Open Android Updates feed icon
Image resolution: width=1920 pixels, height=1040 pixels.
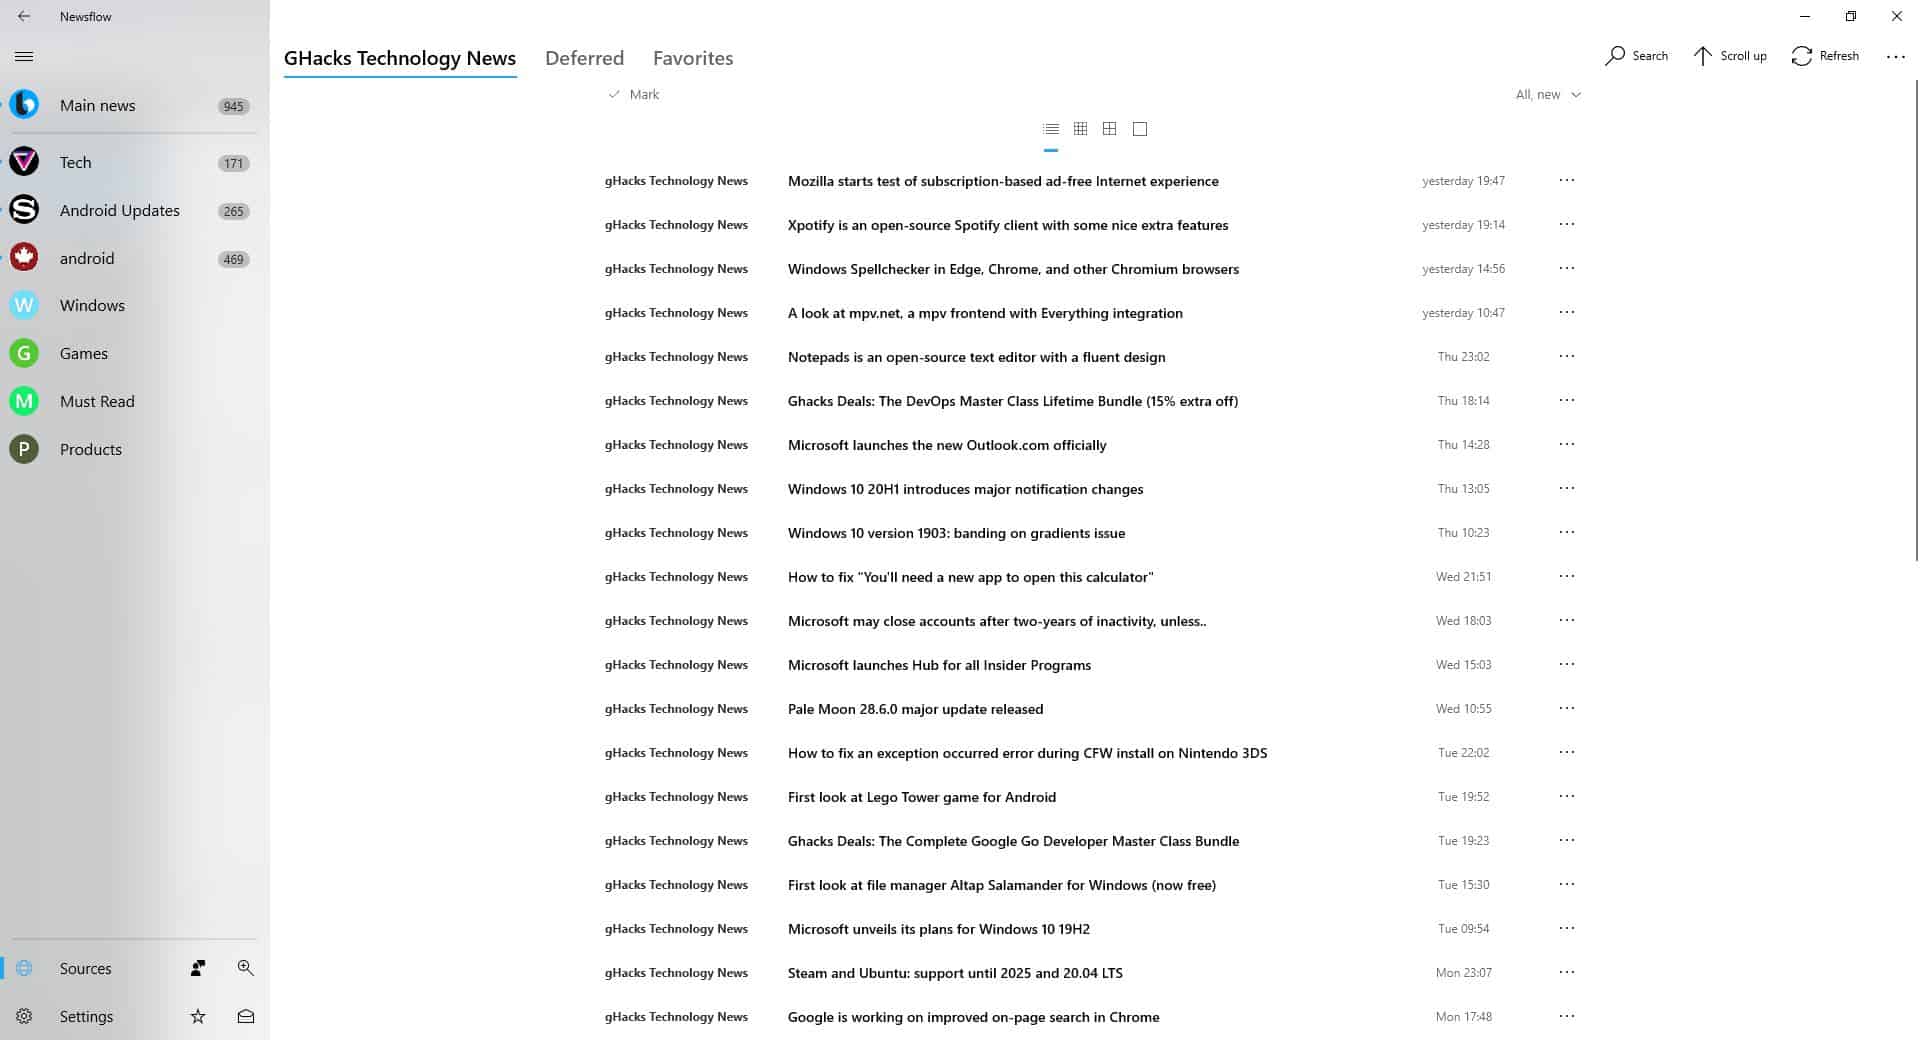click(24, 210)
